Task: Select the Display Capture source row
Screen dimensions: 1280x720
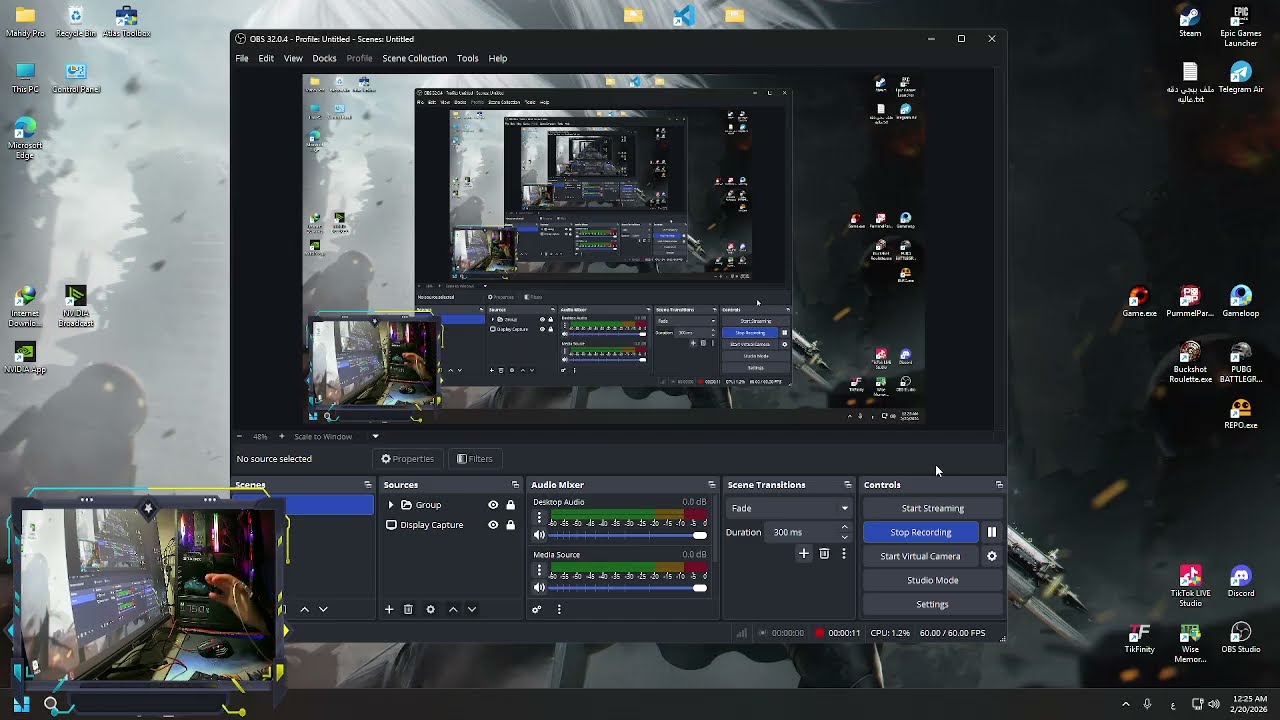Action: [x=450, y=525]
